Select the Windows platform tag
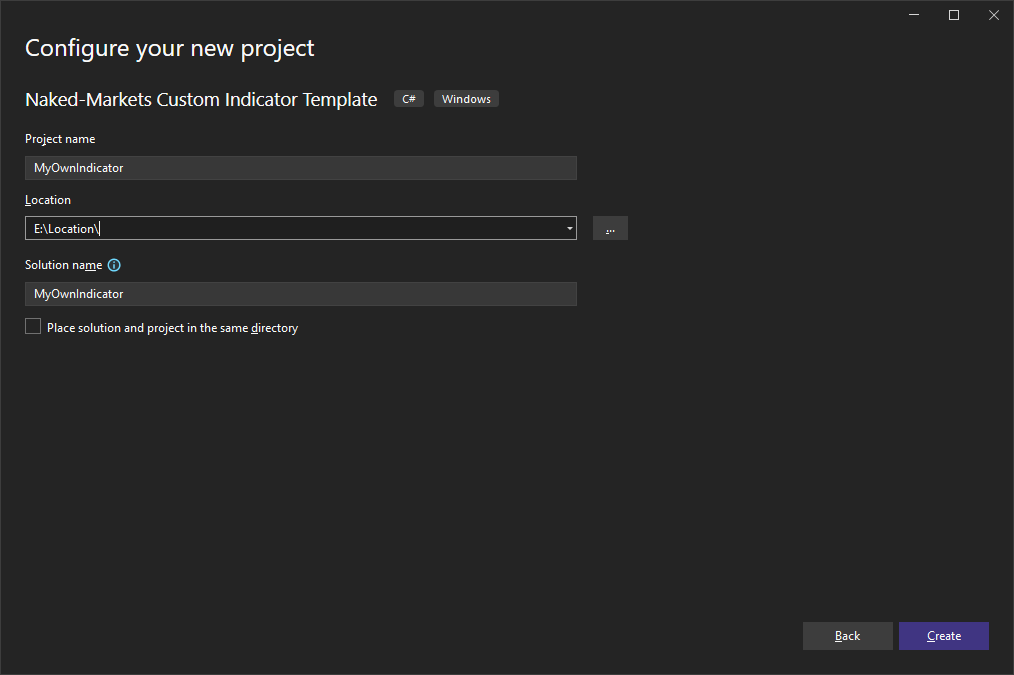This screenshot has width=1014, height=675. [x=466, y=99]
